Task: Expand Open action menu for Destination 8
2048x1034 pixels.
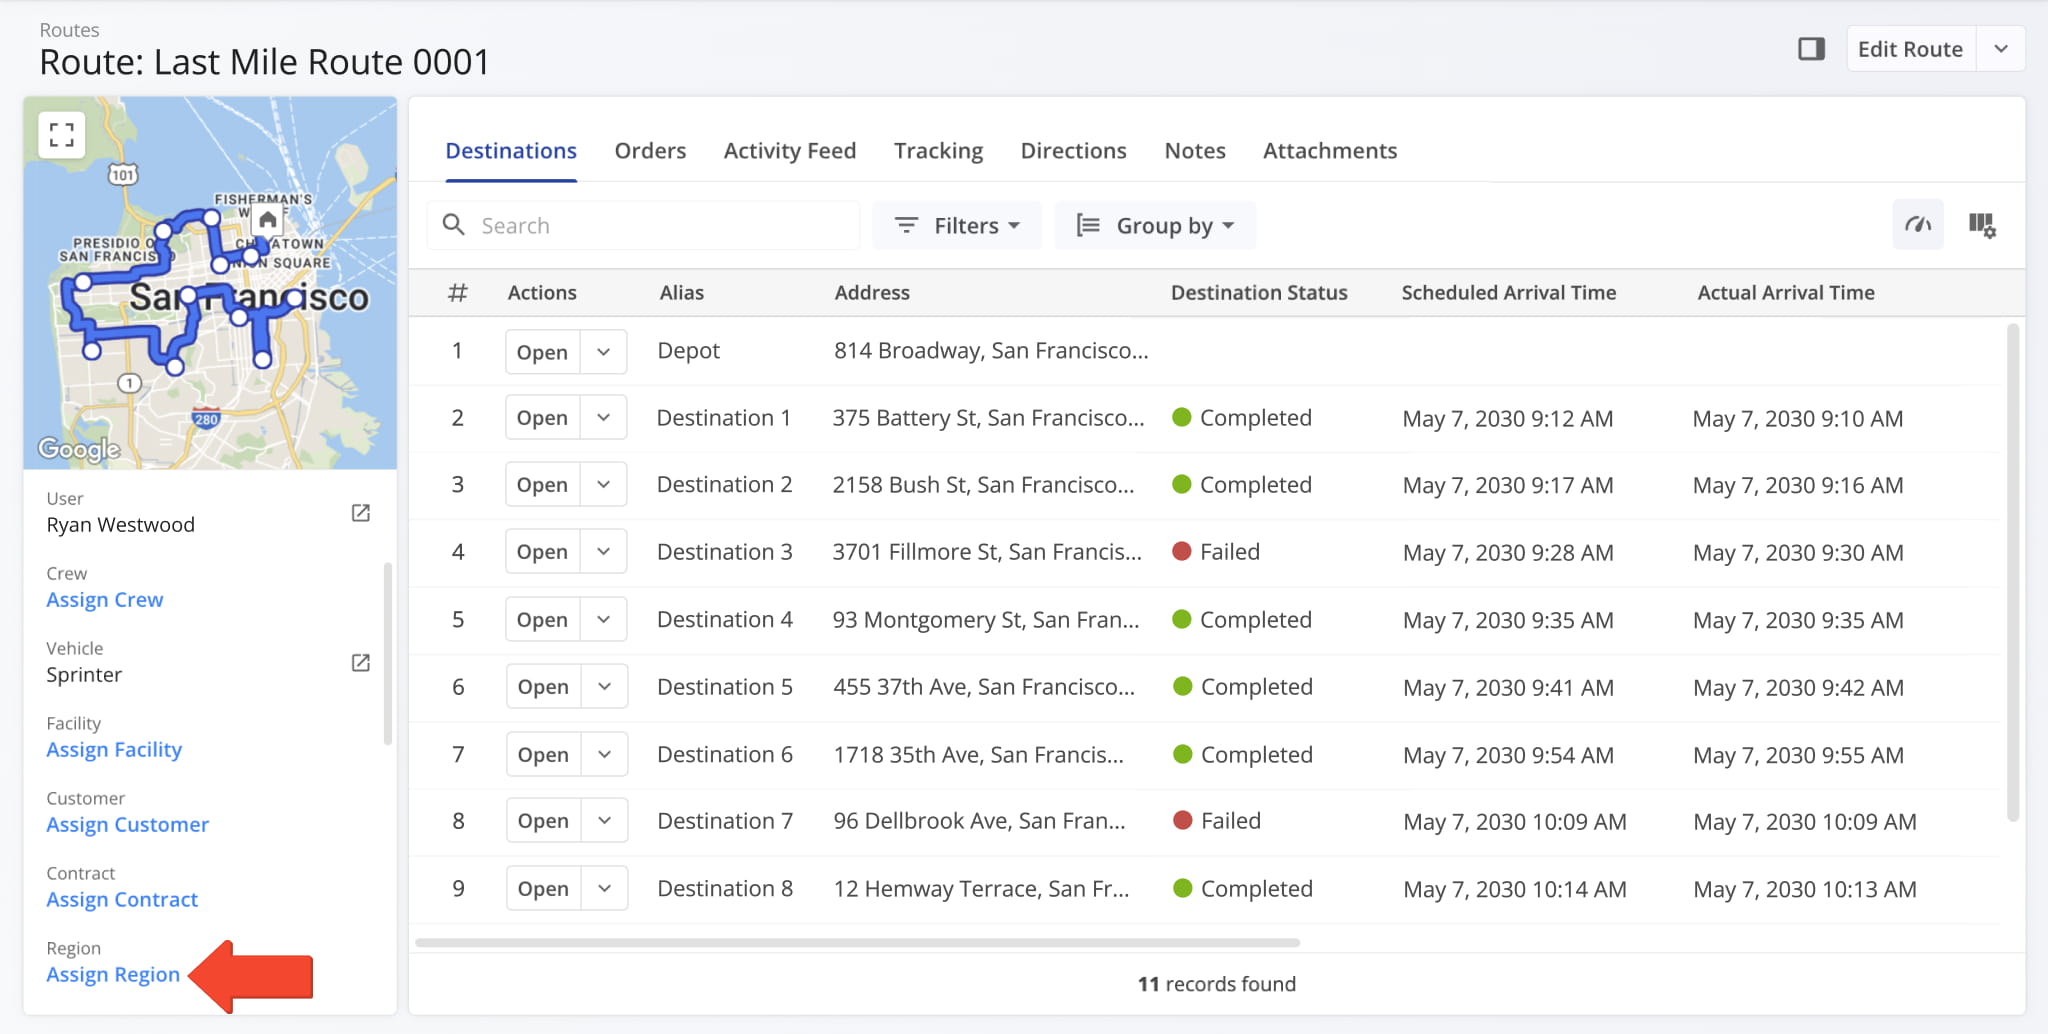Action: [x=604, y=889]
